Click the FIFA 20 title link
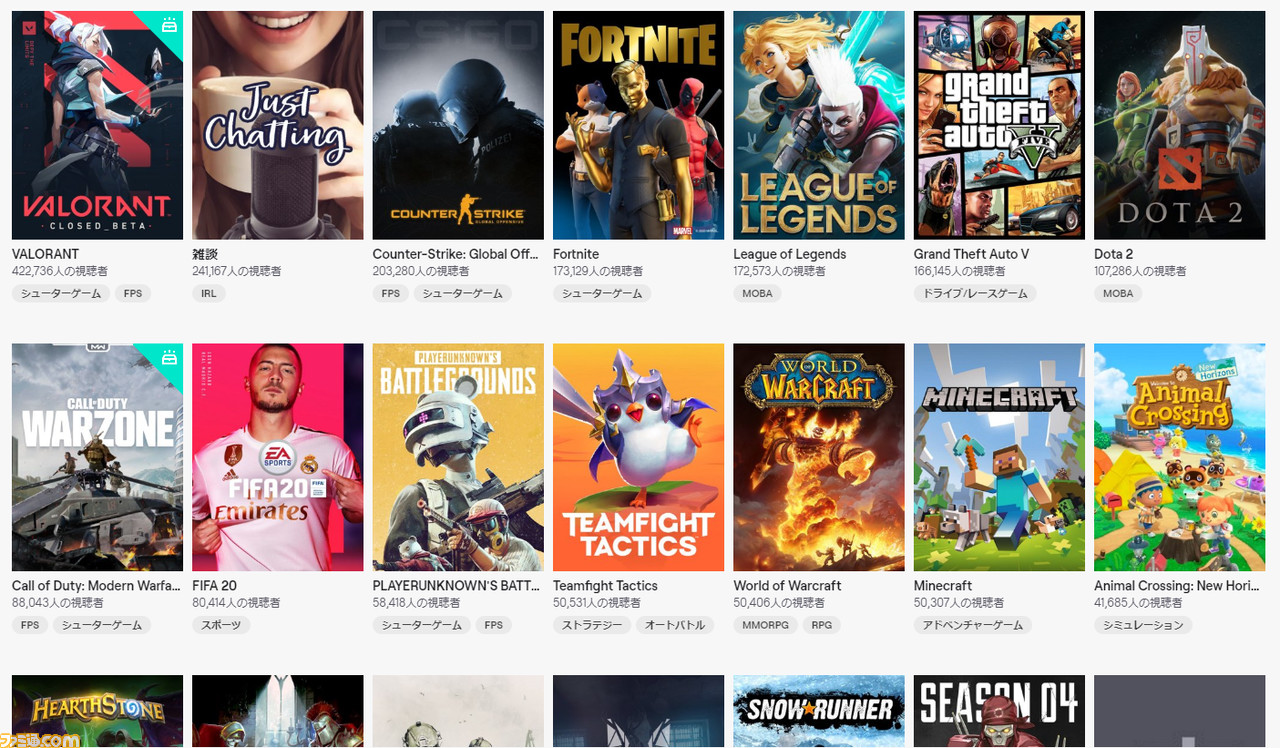Screen dimensions: 1280x748 215,586
